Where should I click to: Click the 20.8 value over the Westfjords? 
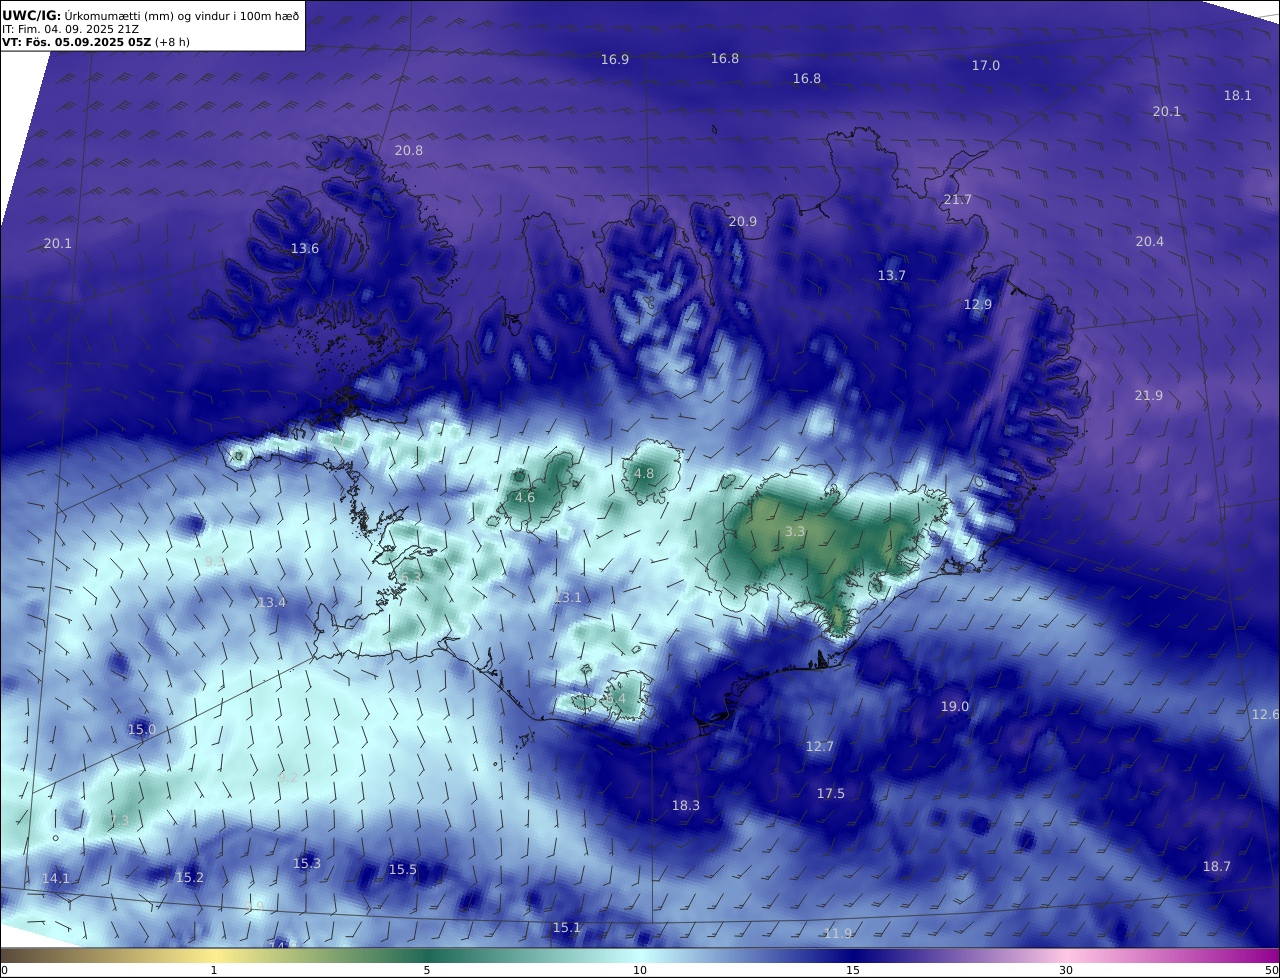(408, 151)
